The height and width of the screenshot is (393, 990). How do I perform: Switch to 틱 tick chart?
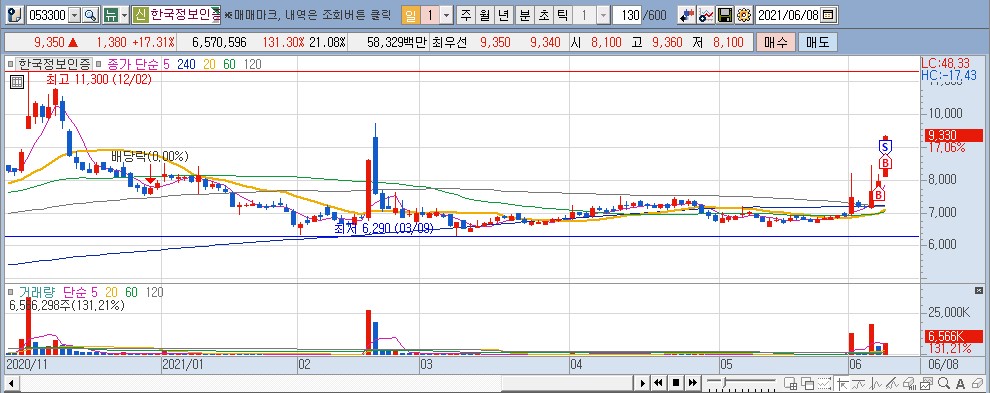(563, 15)
